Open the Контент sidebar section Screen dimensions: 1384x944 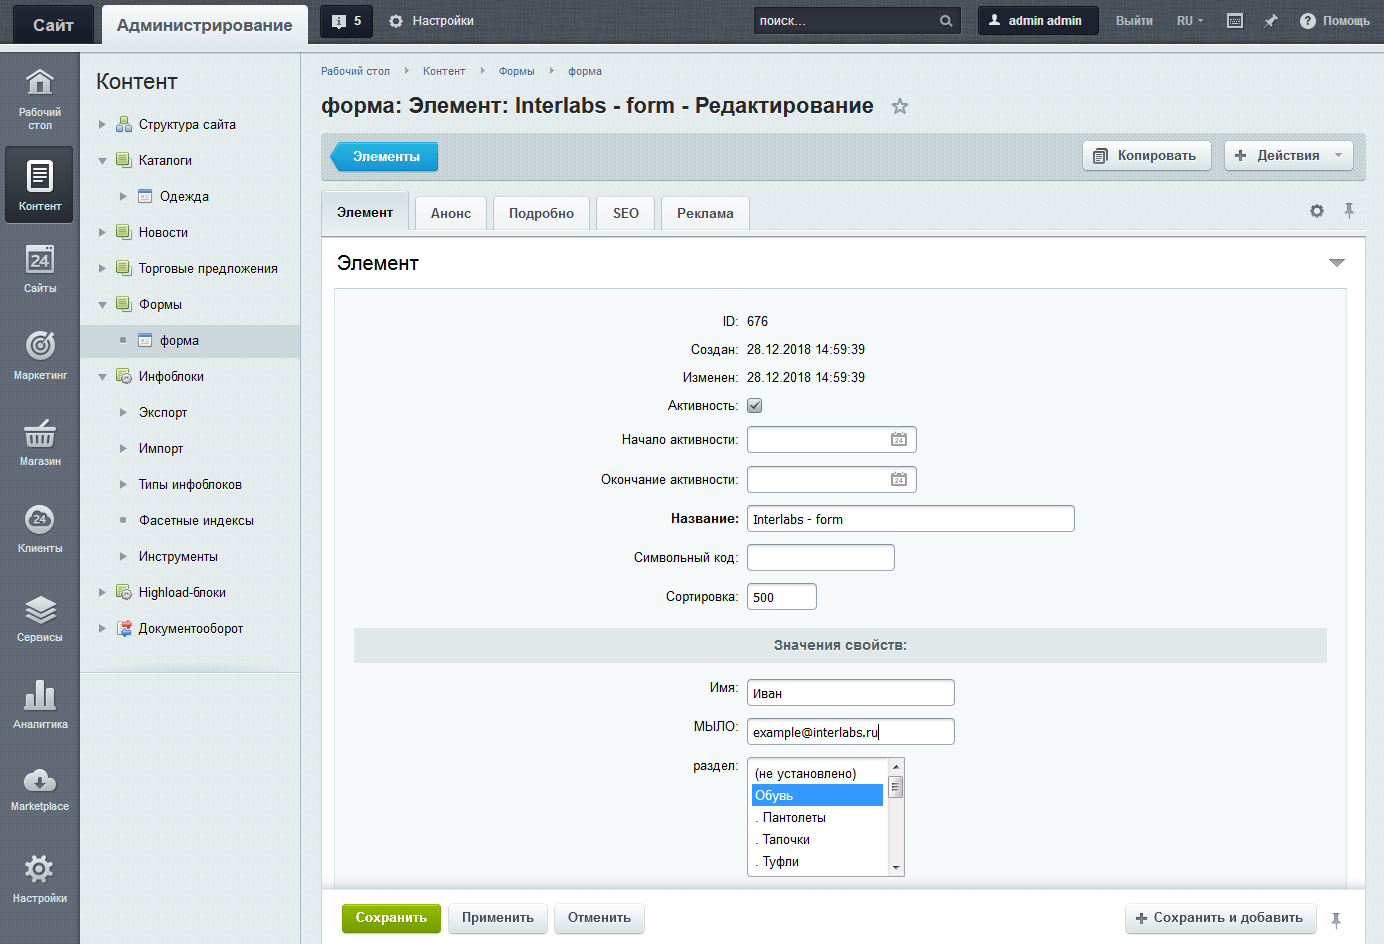tap(40, 184)
